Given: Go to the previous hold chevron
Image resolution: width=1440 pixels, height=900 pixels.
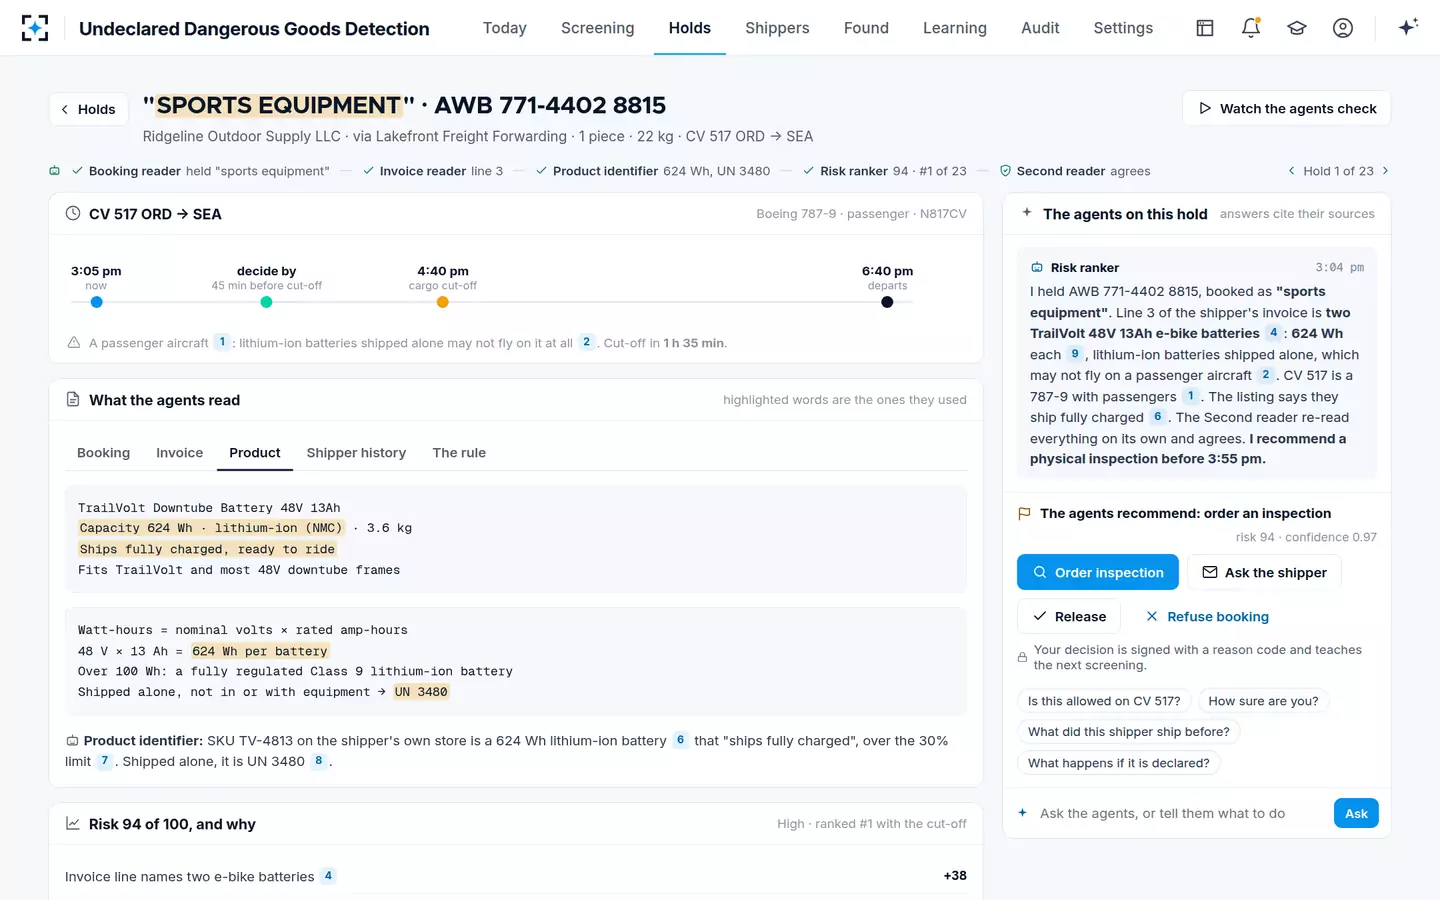Looking at the screenshot, I should pos(1291,171).
